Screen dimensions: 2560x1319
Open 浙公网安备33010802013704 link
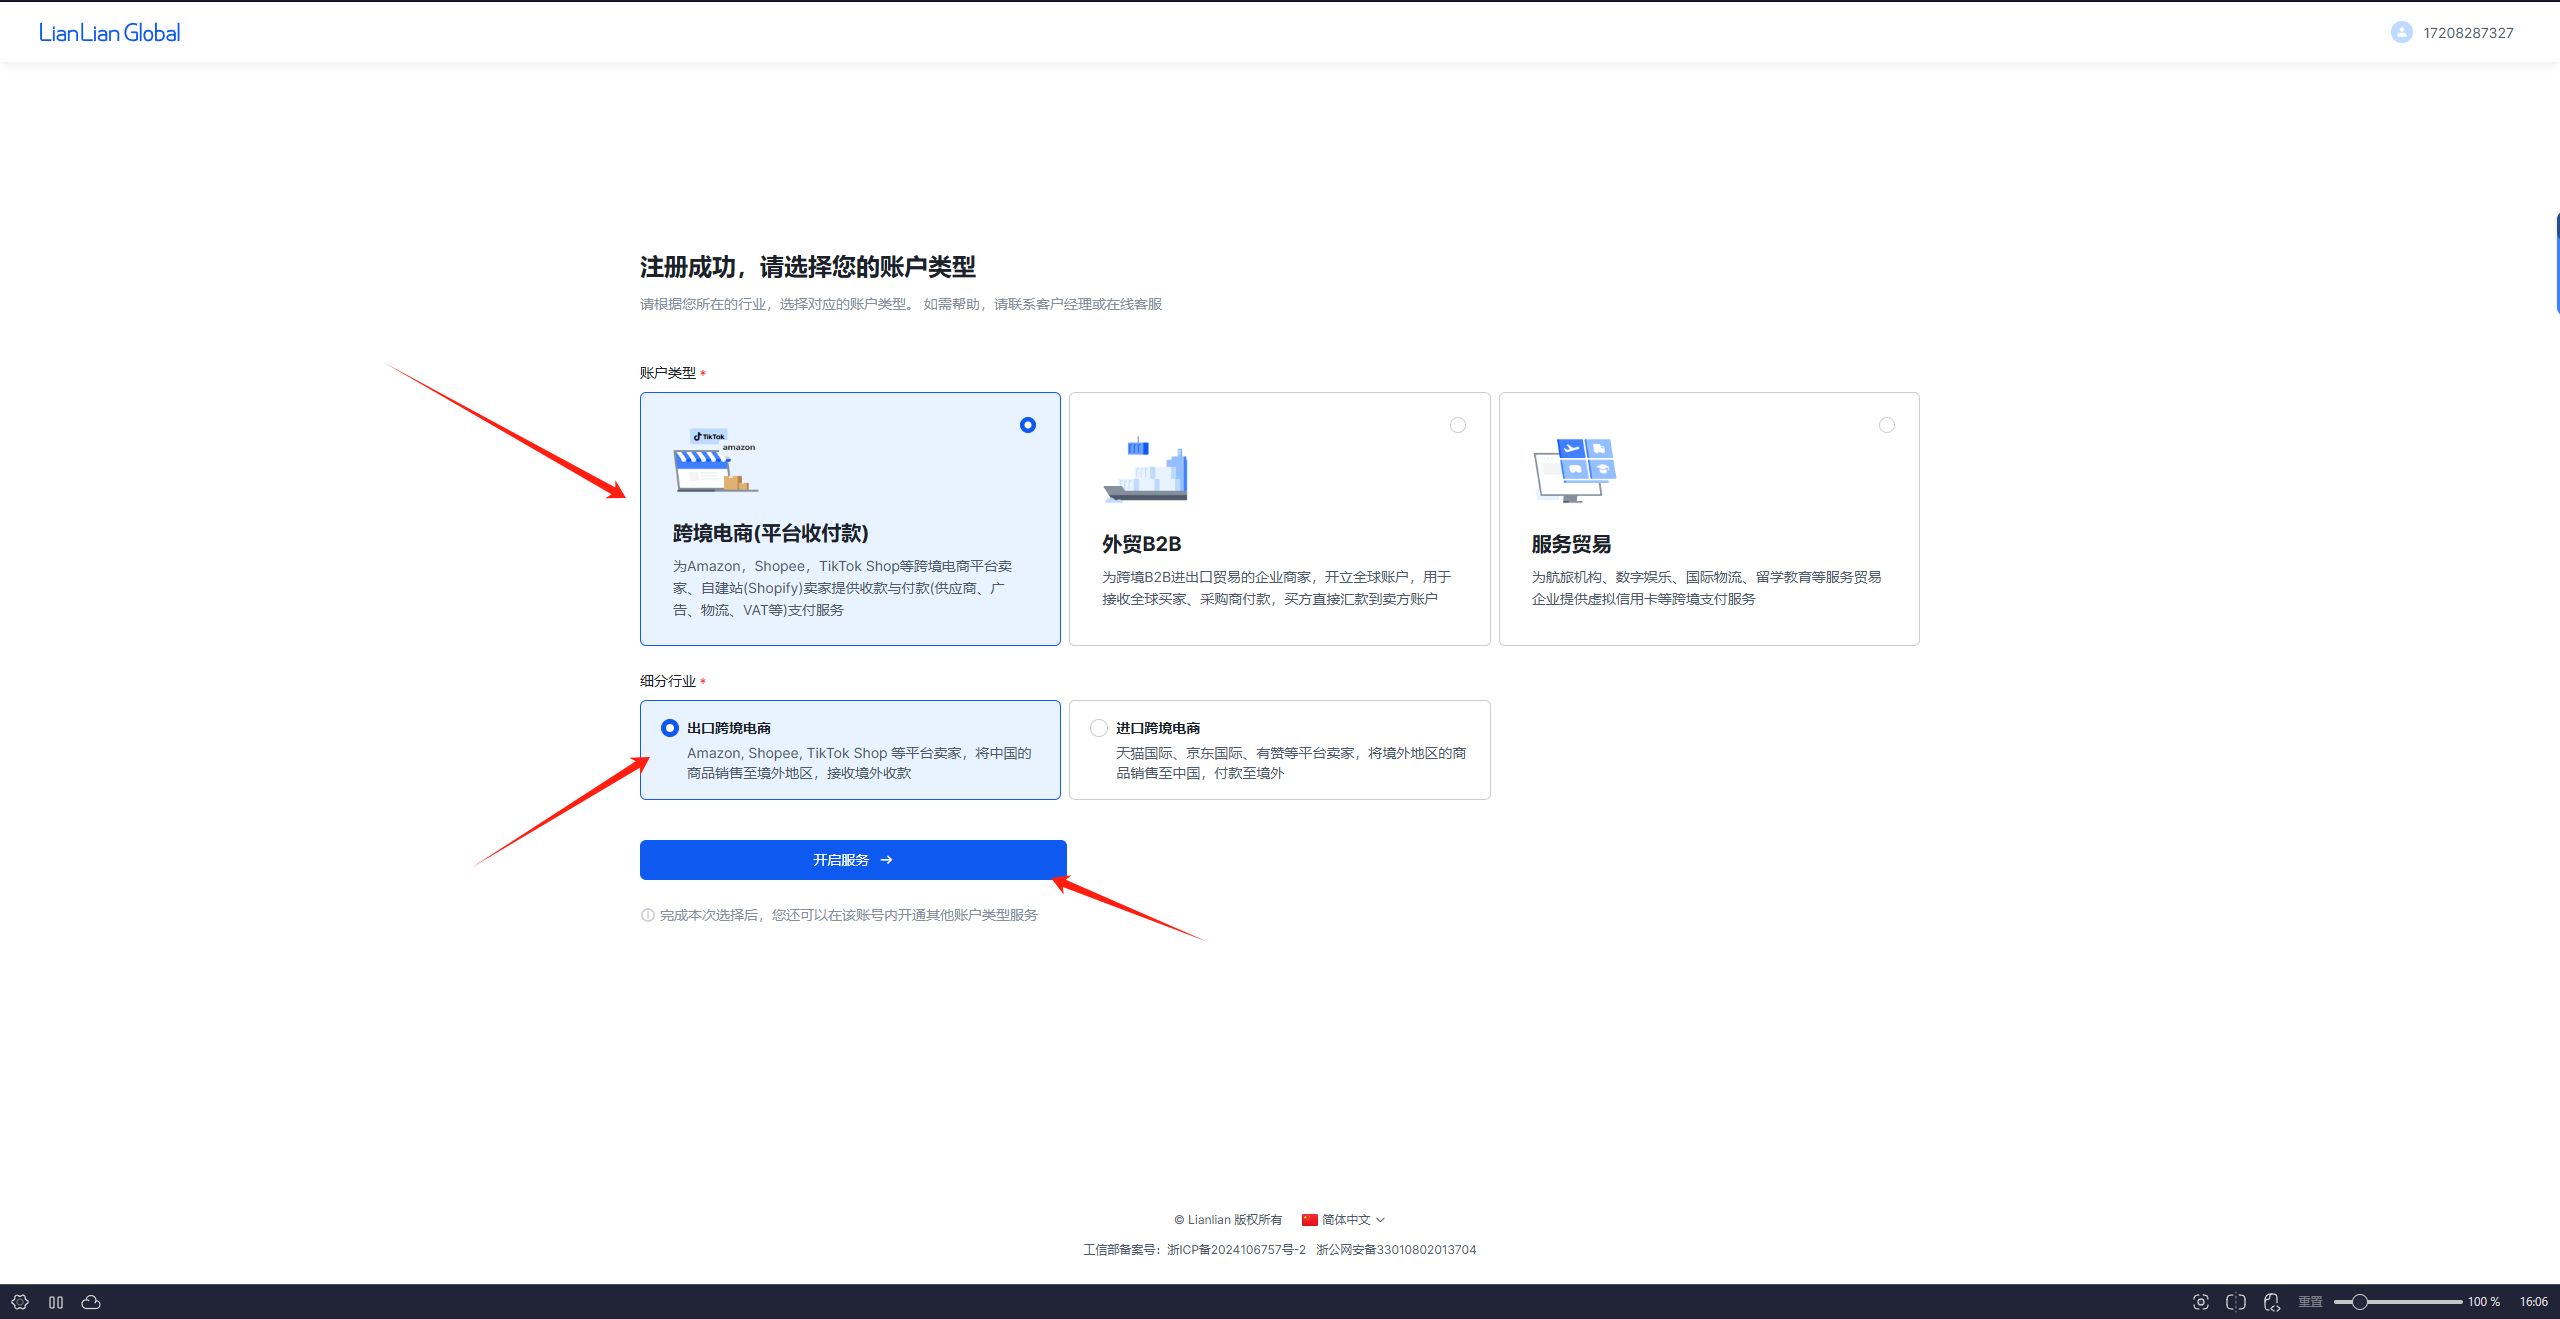coord(1396,1250)
